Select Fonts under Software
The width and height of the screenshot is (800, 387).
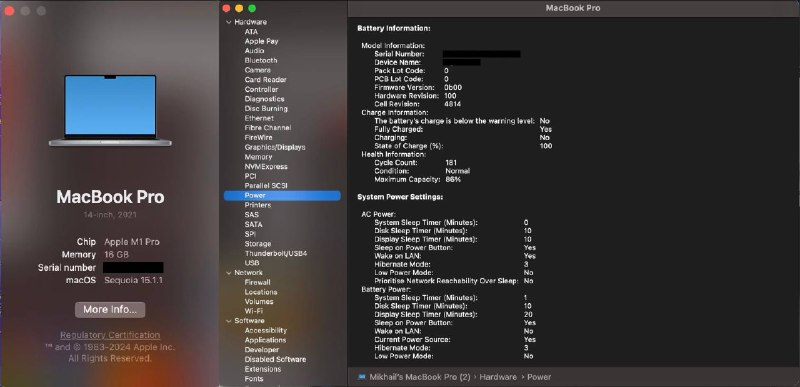point(254,379)
